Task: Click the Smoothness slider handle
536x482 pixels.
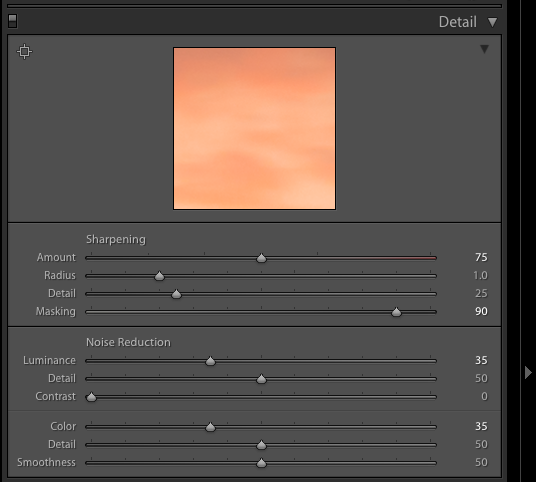Action: tap(262, 463)
